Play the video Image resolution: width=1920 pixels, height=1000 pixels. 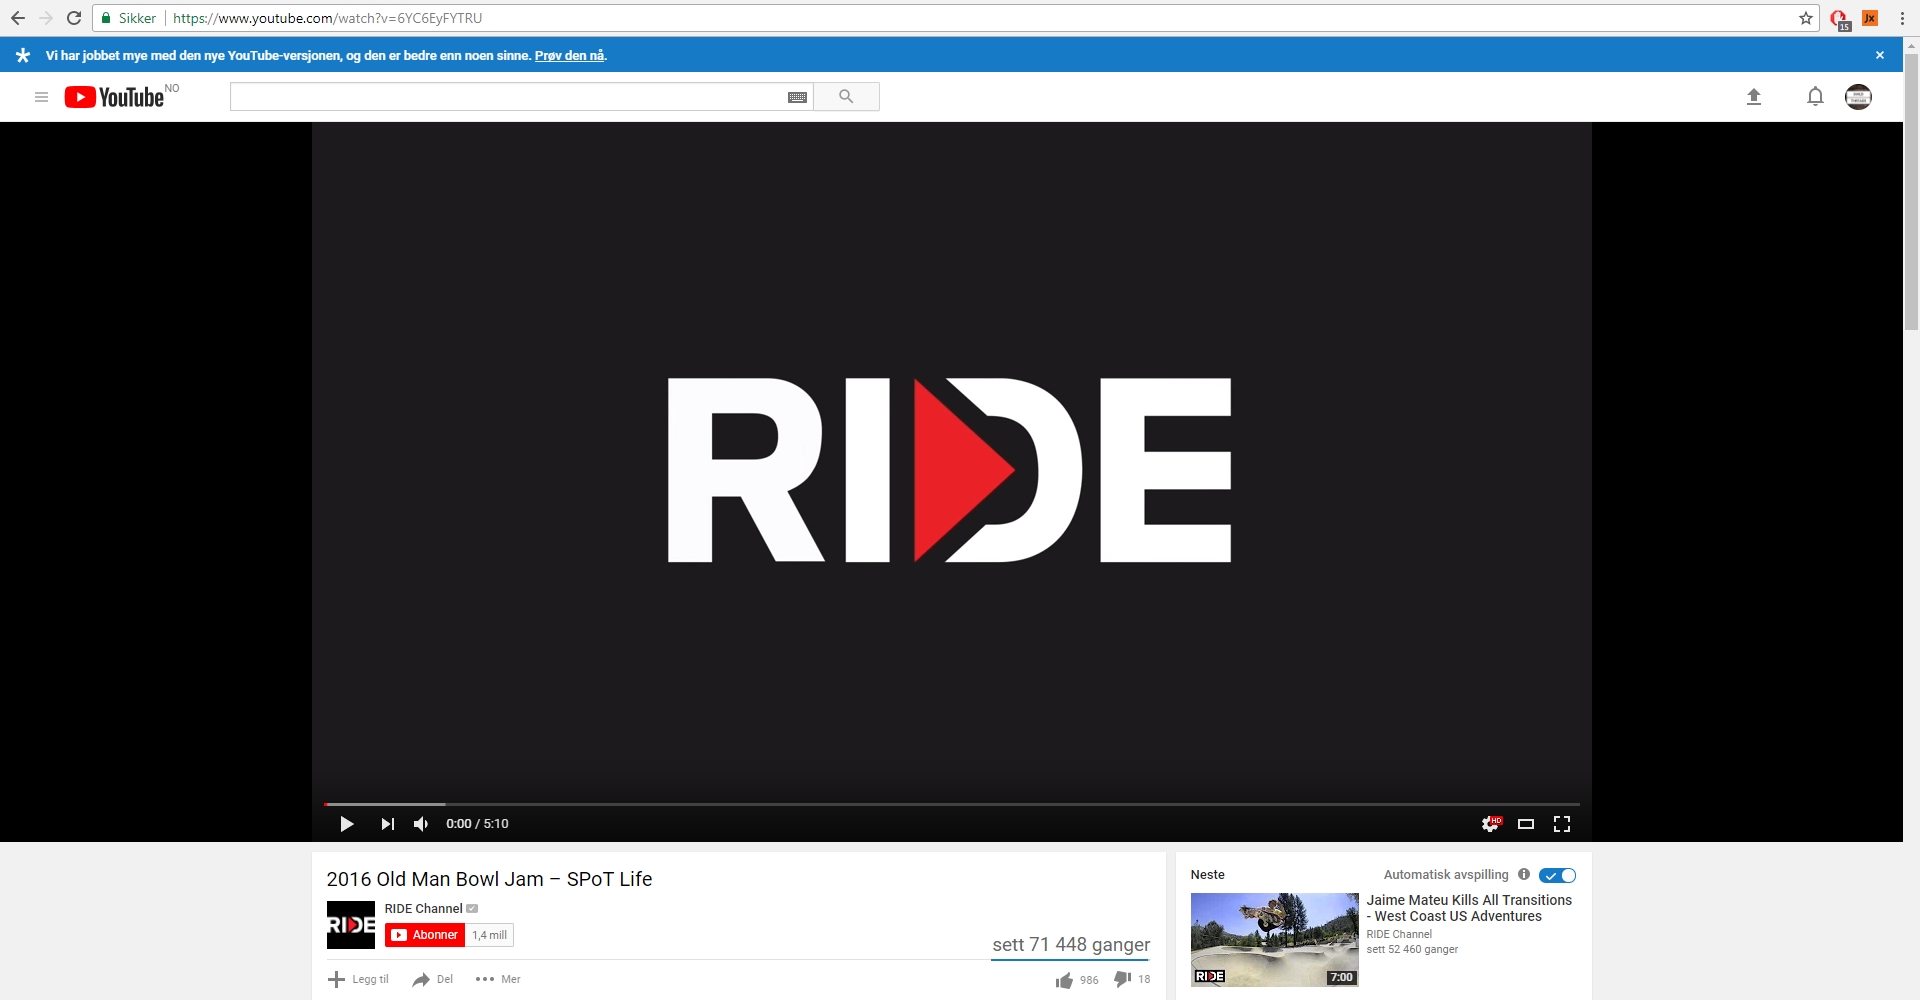point(346,824)
